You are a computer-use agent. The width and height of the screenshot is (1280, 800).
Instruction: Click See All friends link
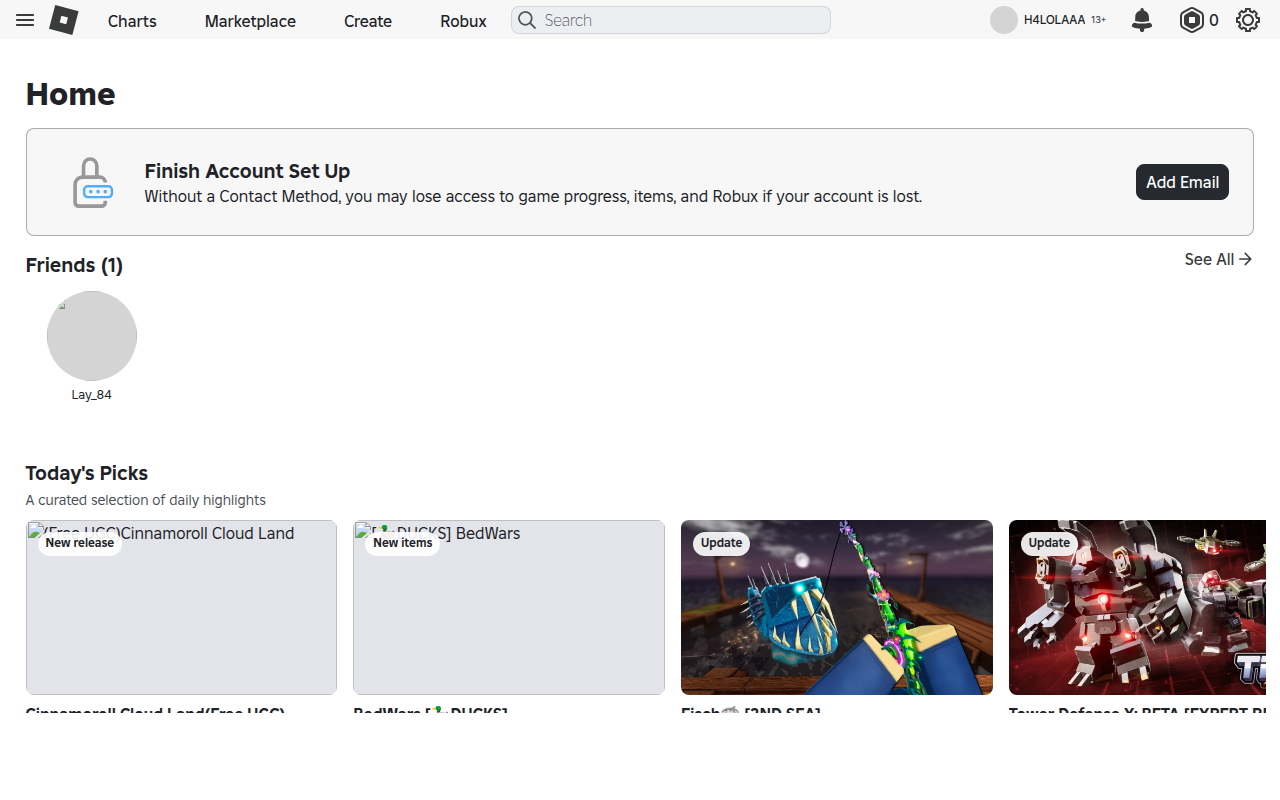tap(1218, 259)
